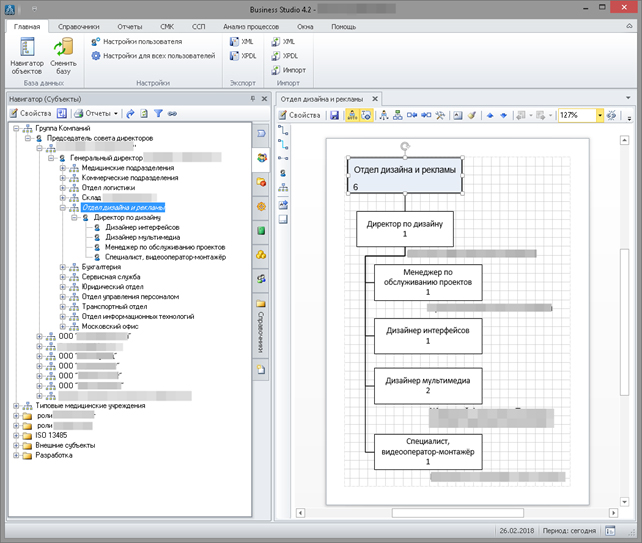Screen dimensions: 642x543
Task: Toggle the second highlighted diagram toolbar button
Action: 366,115
